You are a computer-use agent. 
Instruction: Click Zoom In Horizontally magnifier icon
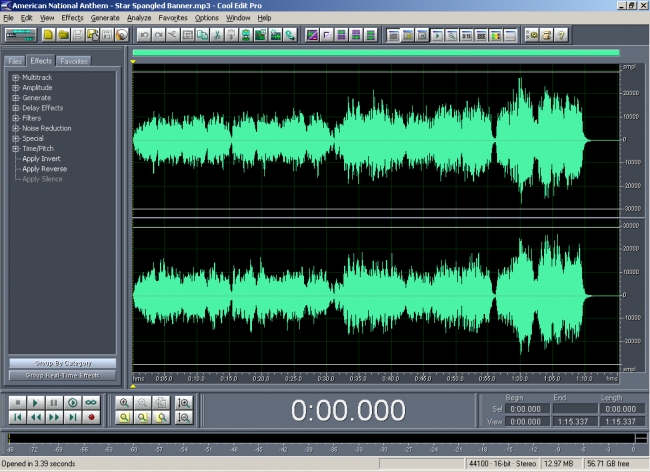pyautogui.click(x=124, y=402)
